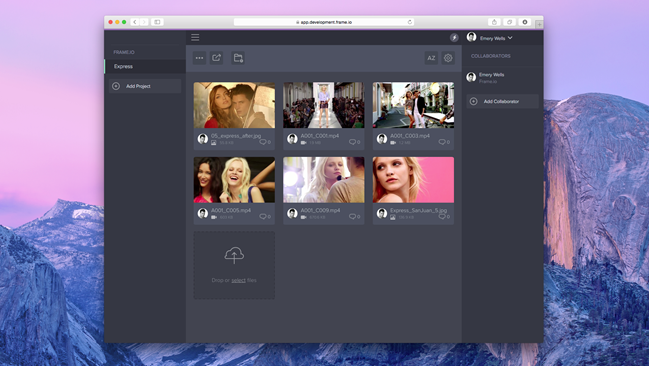
Task: Open the A001_C003.mp4 video thumbnail
Action: pyautogui.click(x=413, y=105)
